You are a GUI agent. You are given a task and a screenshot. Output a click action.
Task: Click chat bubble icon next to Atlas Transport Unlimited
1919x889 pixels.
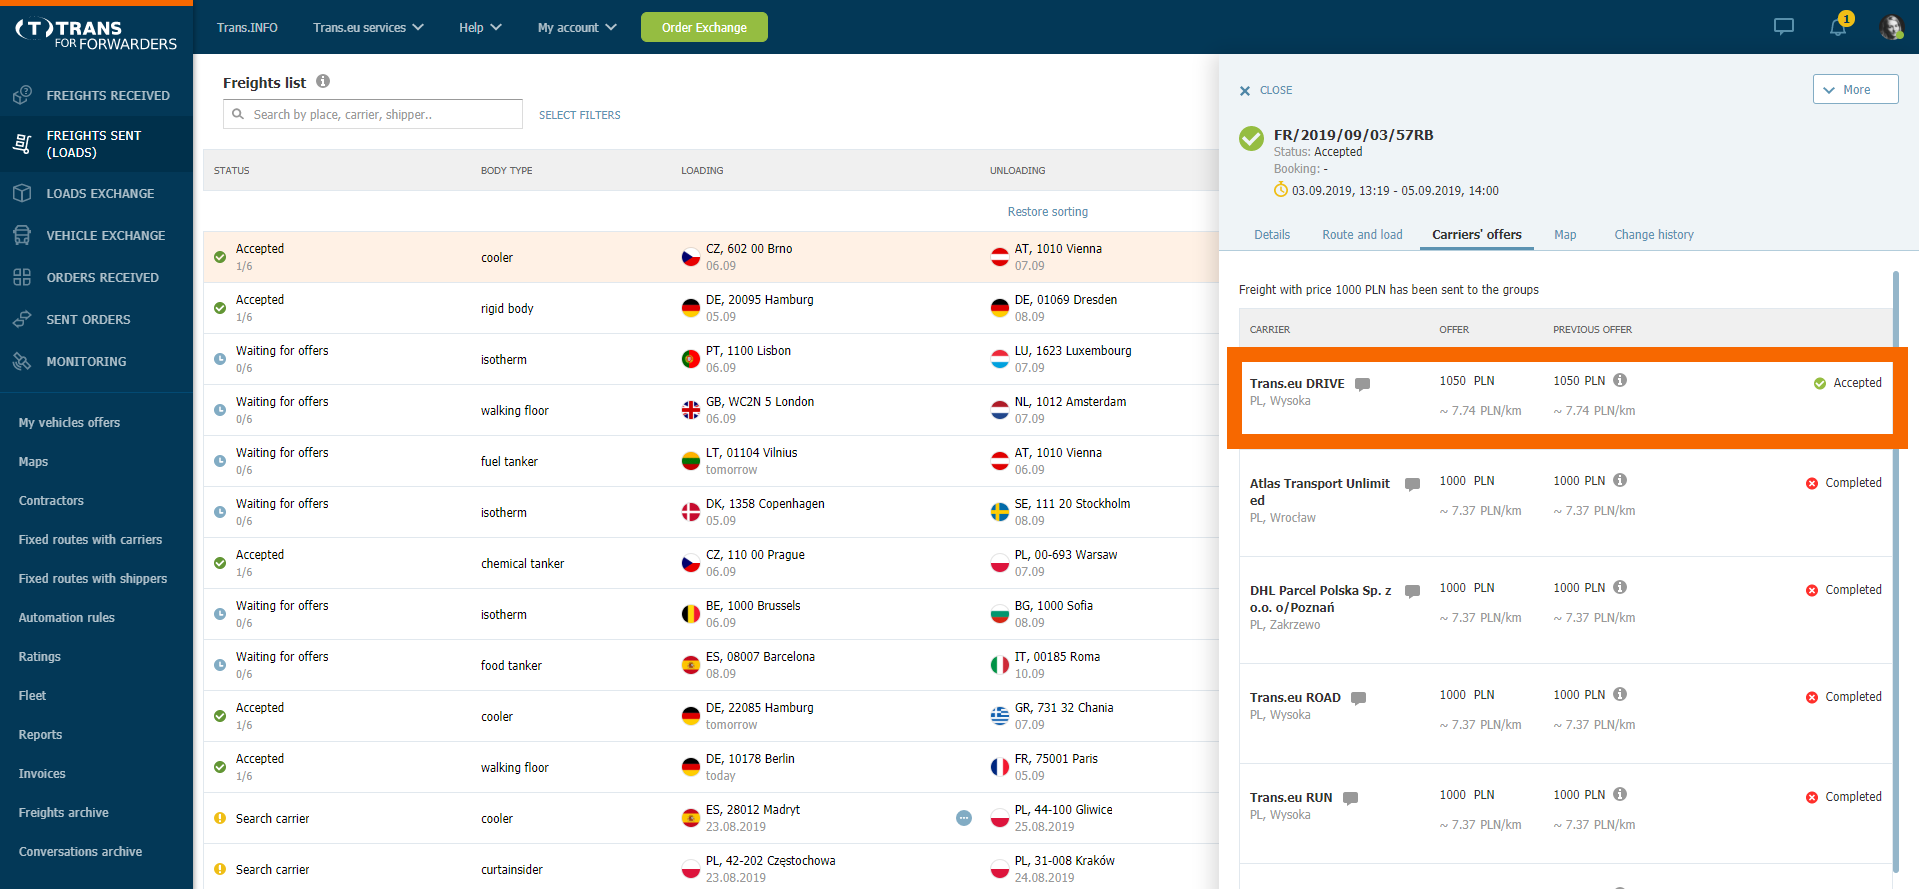point(1412,484)
